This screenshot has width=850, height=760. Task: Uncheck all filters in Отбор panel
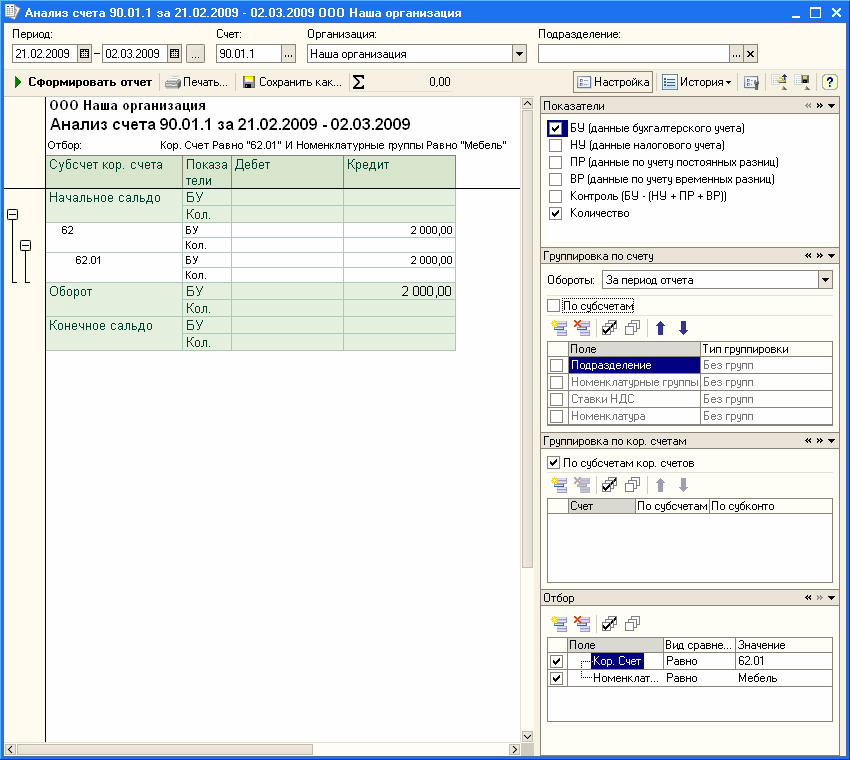633,623
